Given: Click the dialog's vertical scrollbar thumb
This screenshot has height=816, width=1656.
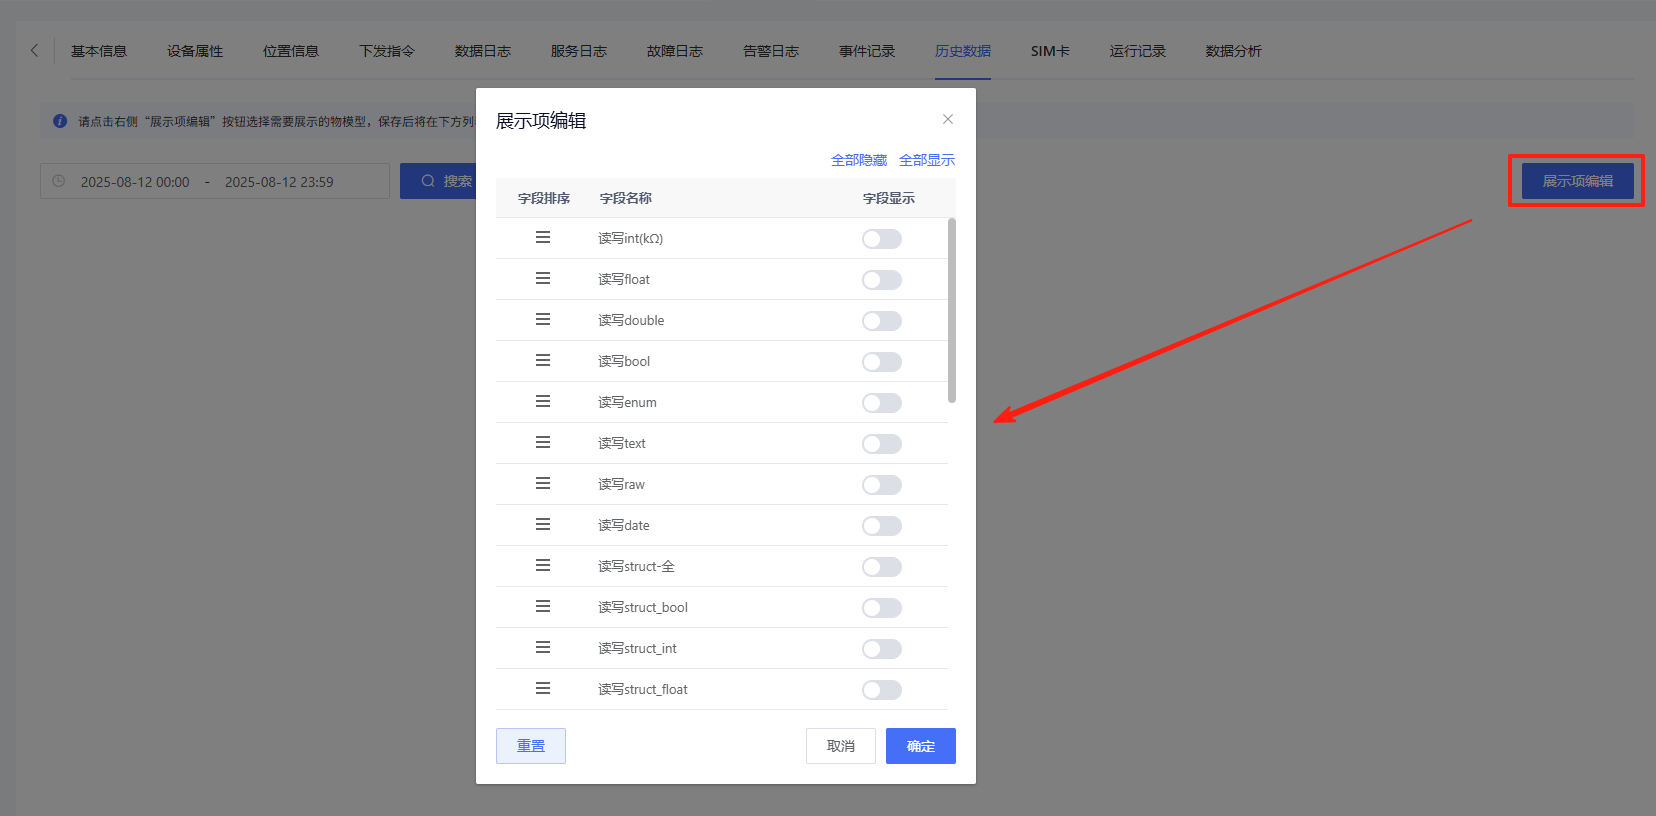Looking at the screenshot, I should coord(952,310).
